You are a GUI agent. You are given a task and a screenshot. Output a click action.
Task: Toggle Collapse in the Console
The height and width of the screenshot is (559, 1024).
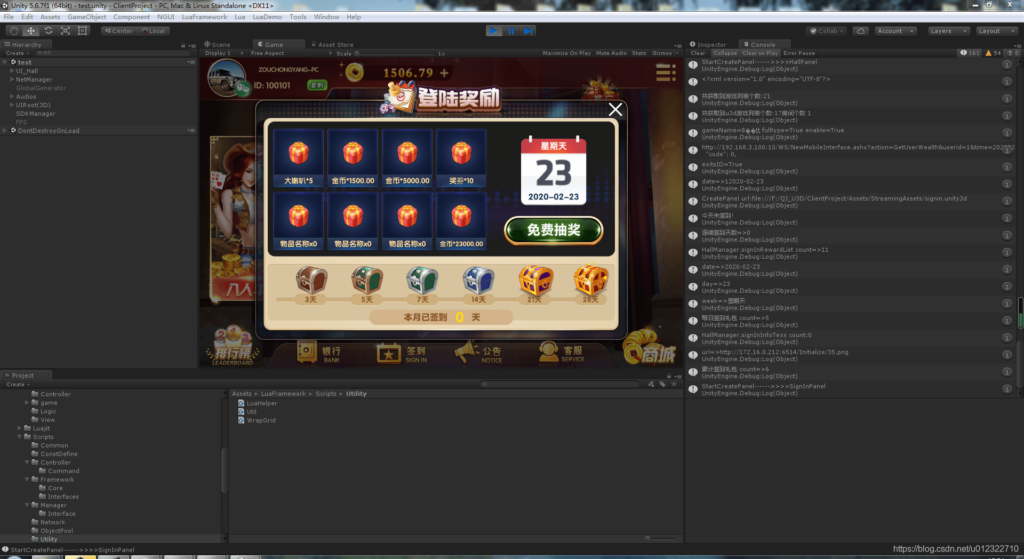point(725,53)
